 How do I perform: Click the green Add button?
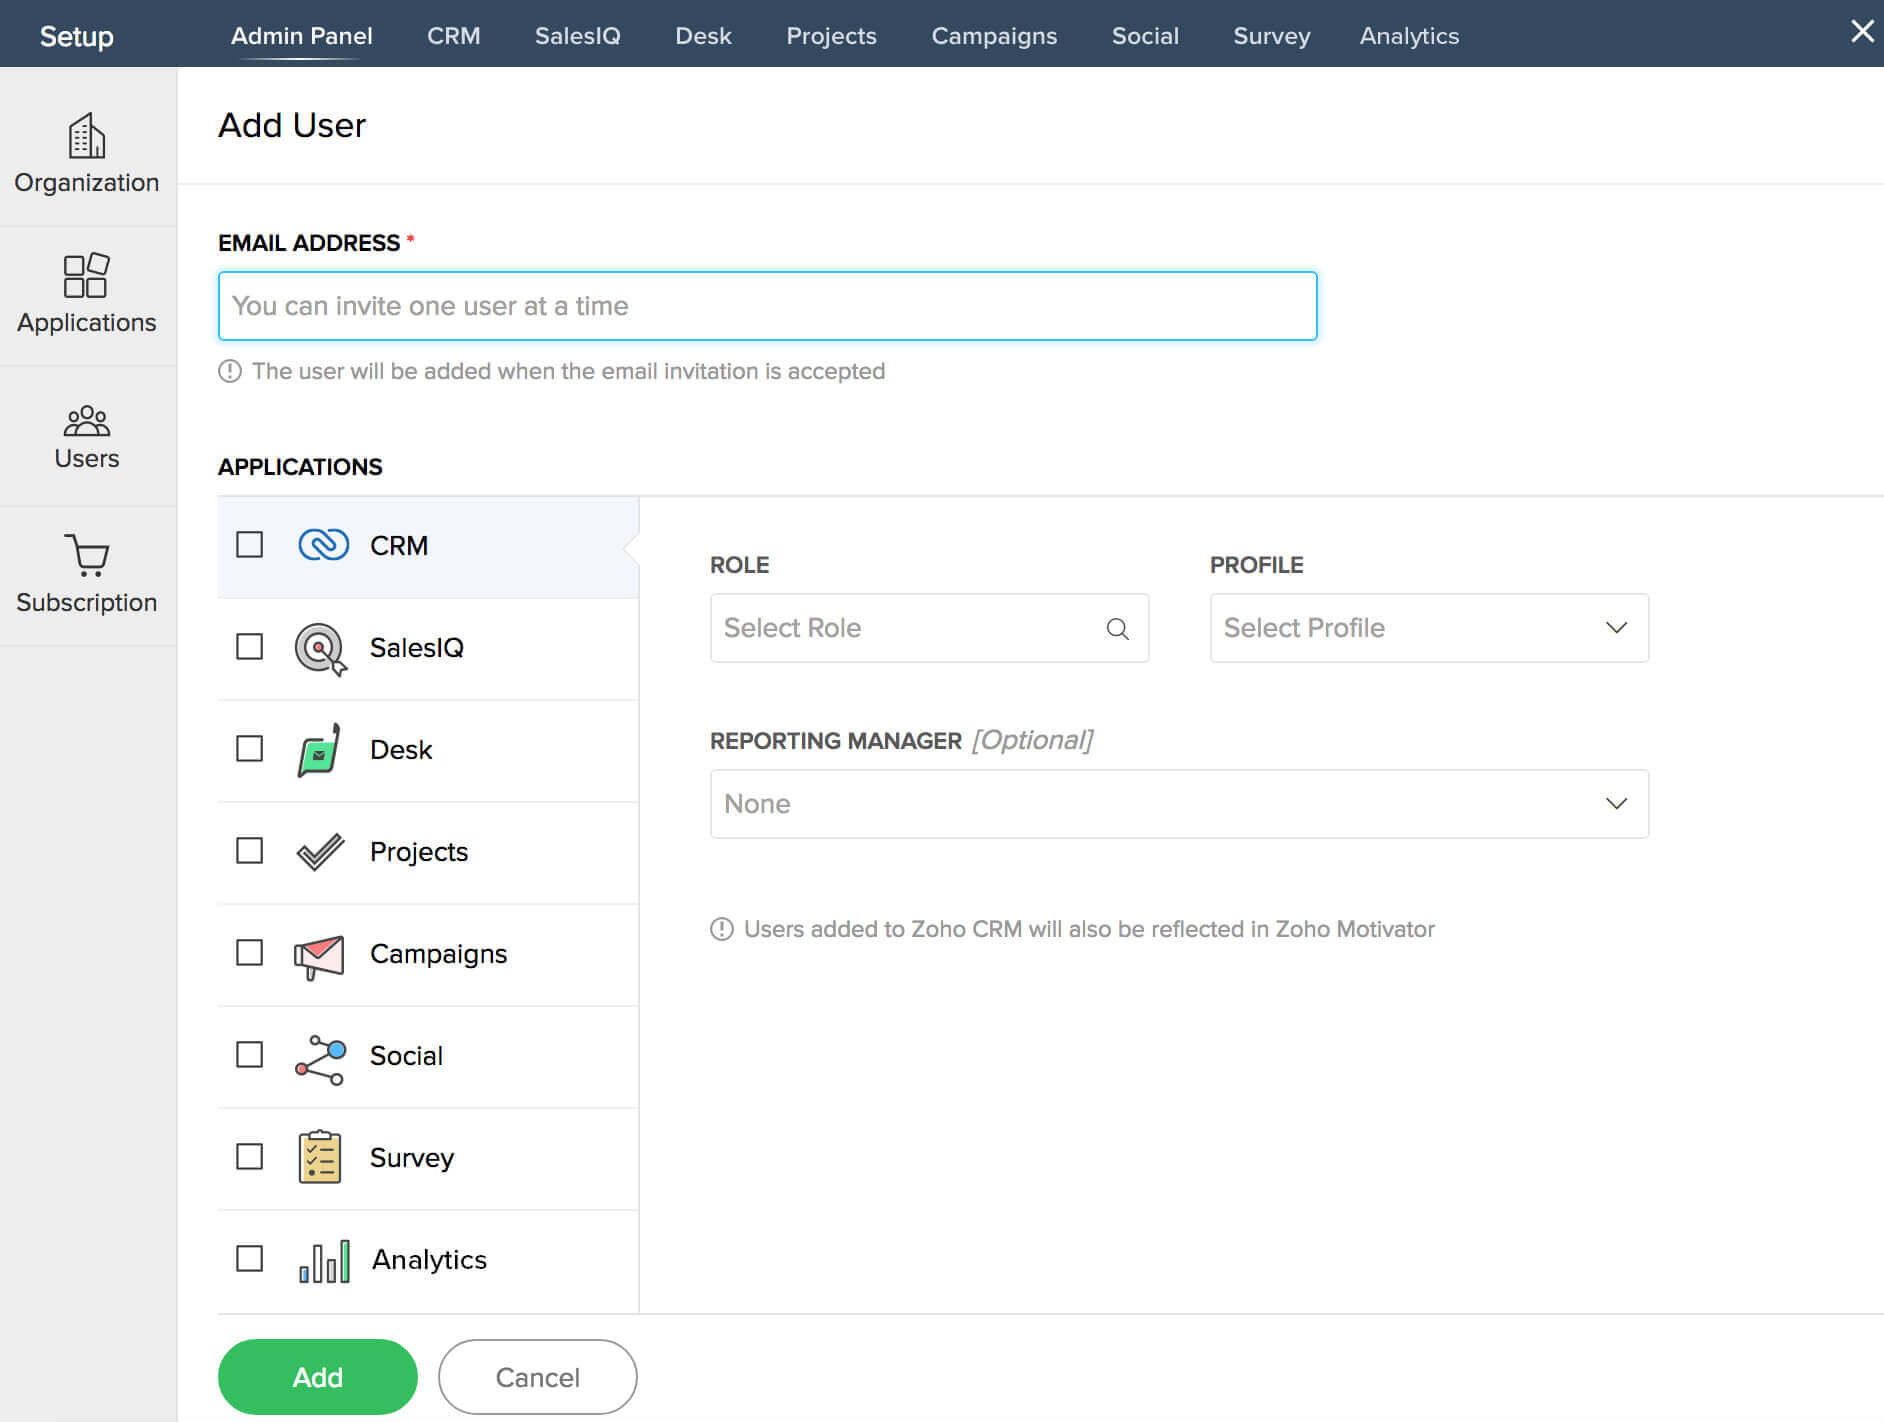(317, 1377)
